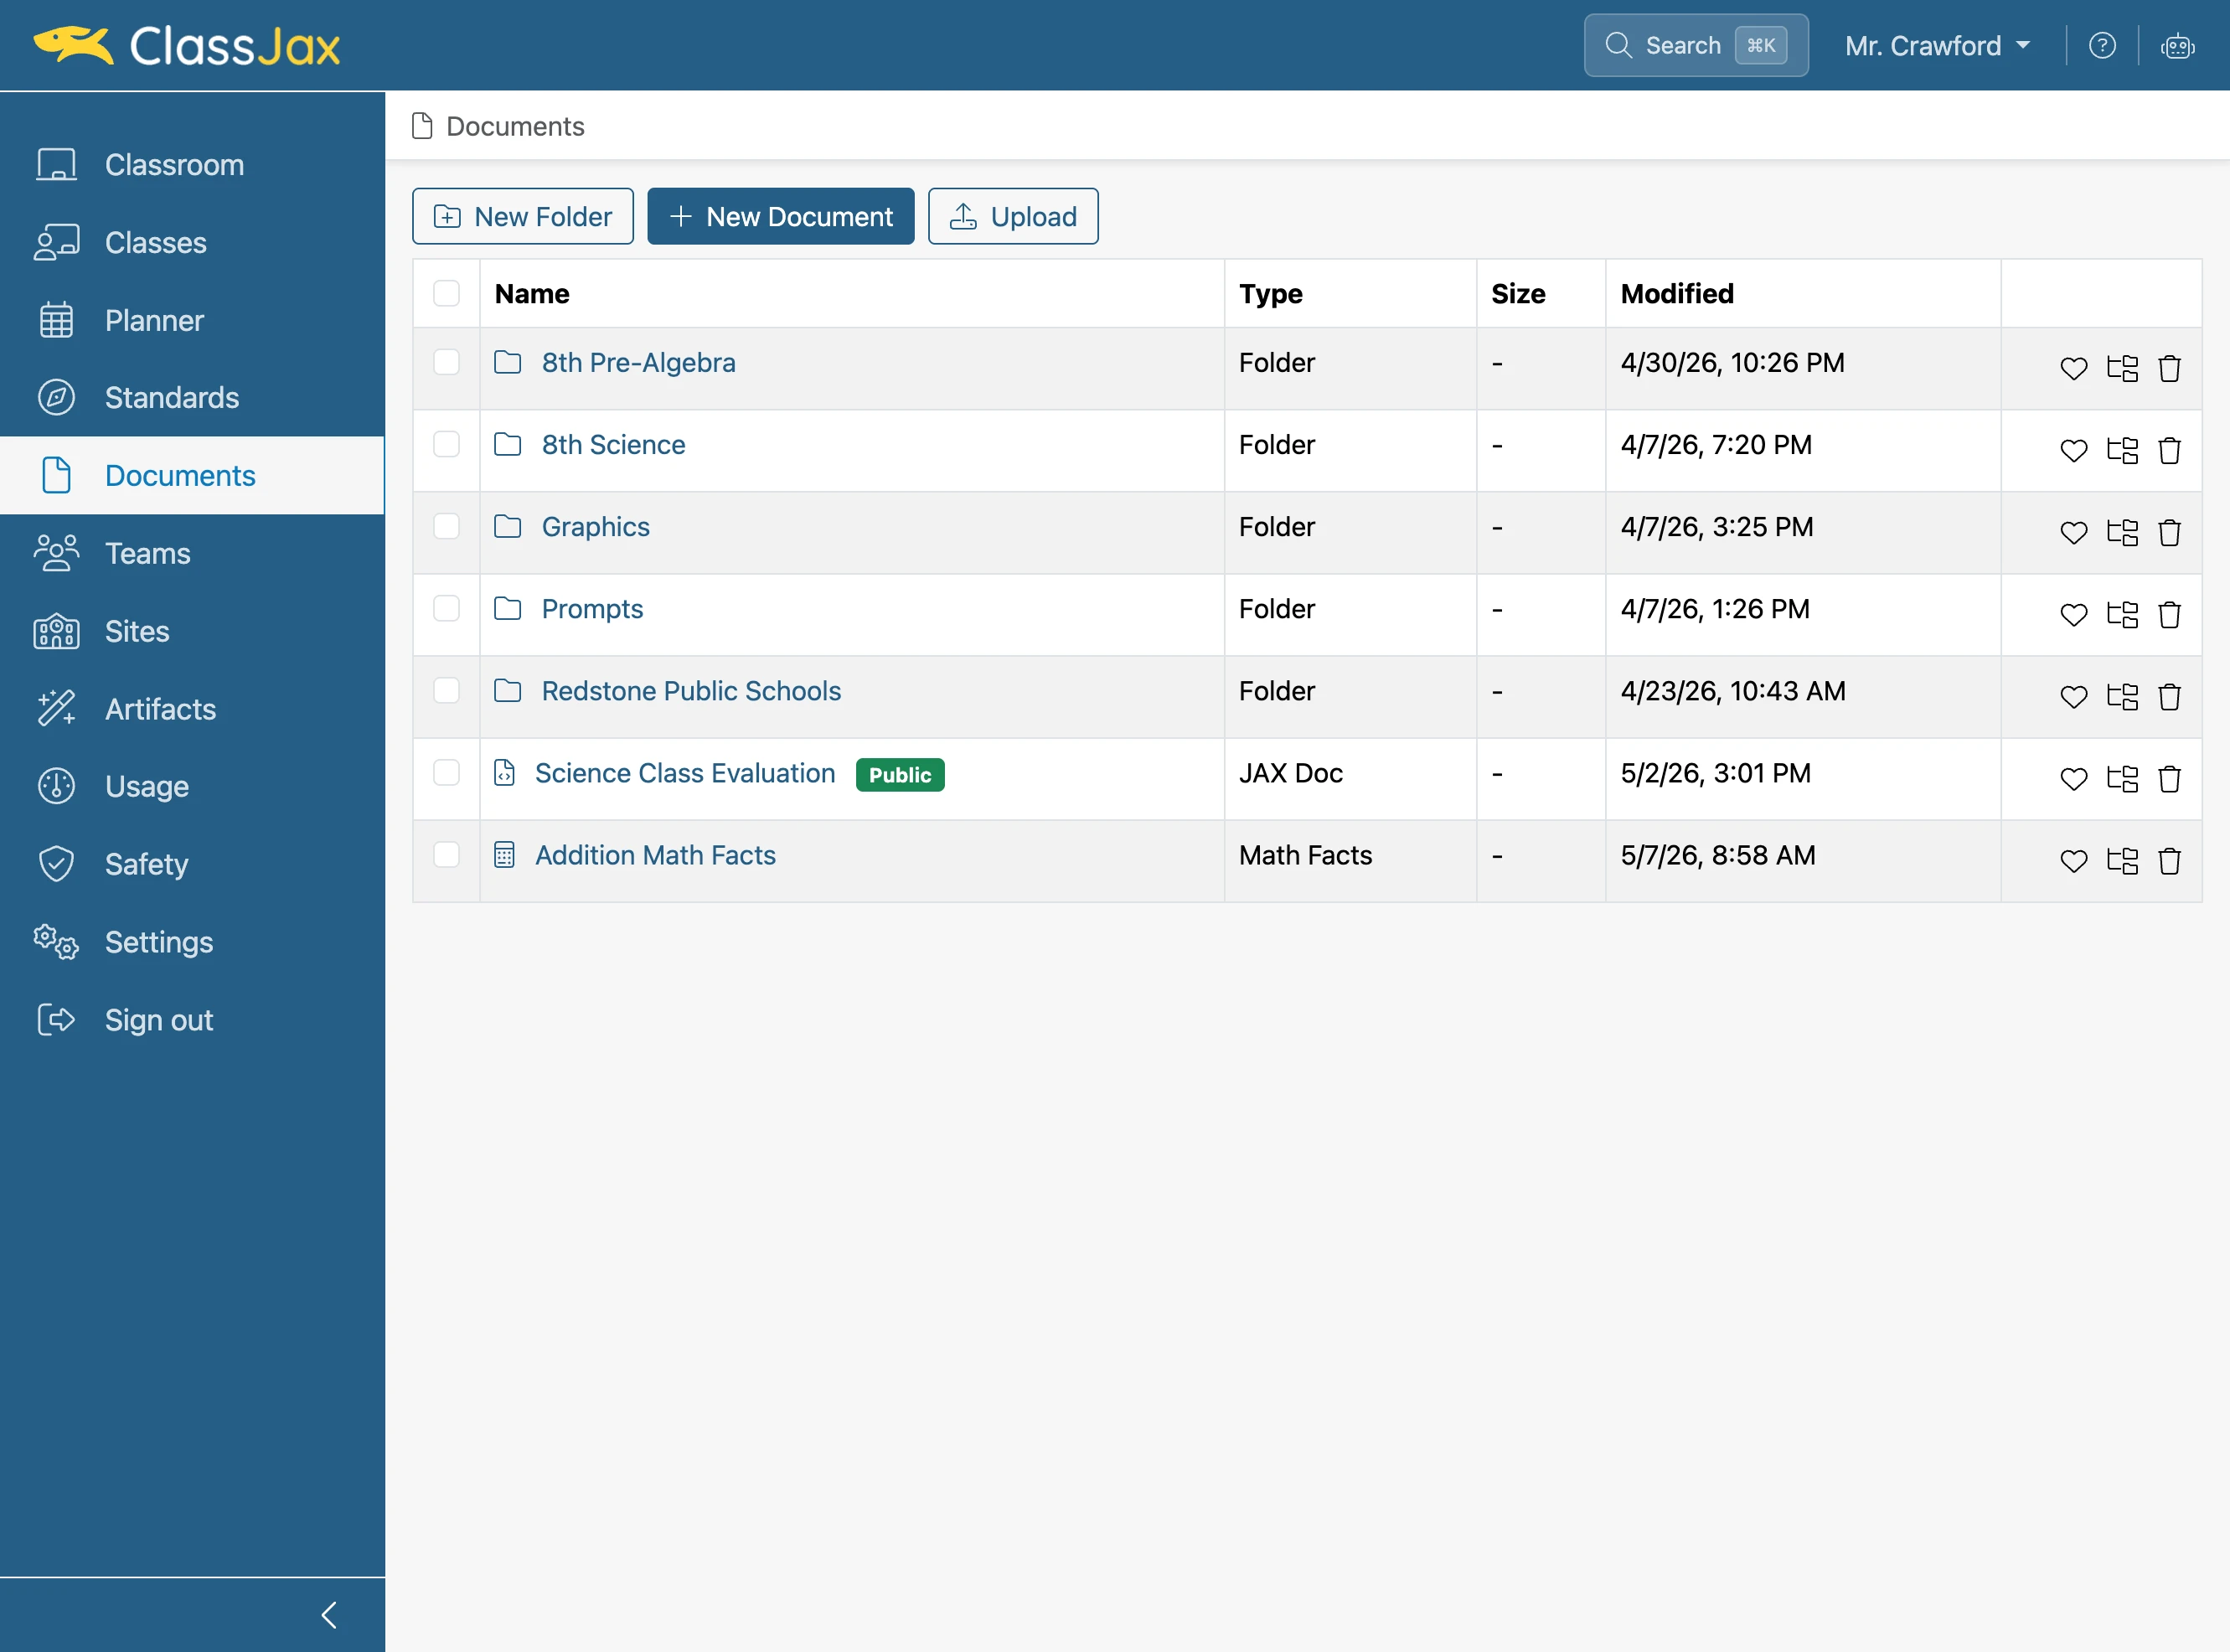Image resolution: width=2230 pixels, height=1652 pixels.
Task: Favorite the 8th Pre-Algebra folder
Action: [2073, 368]
